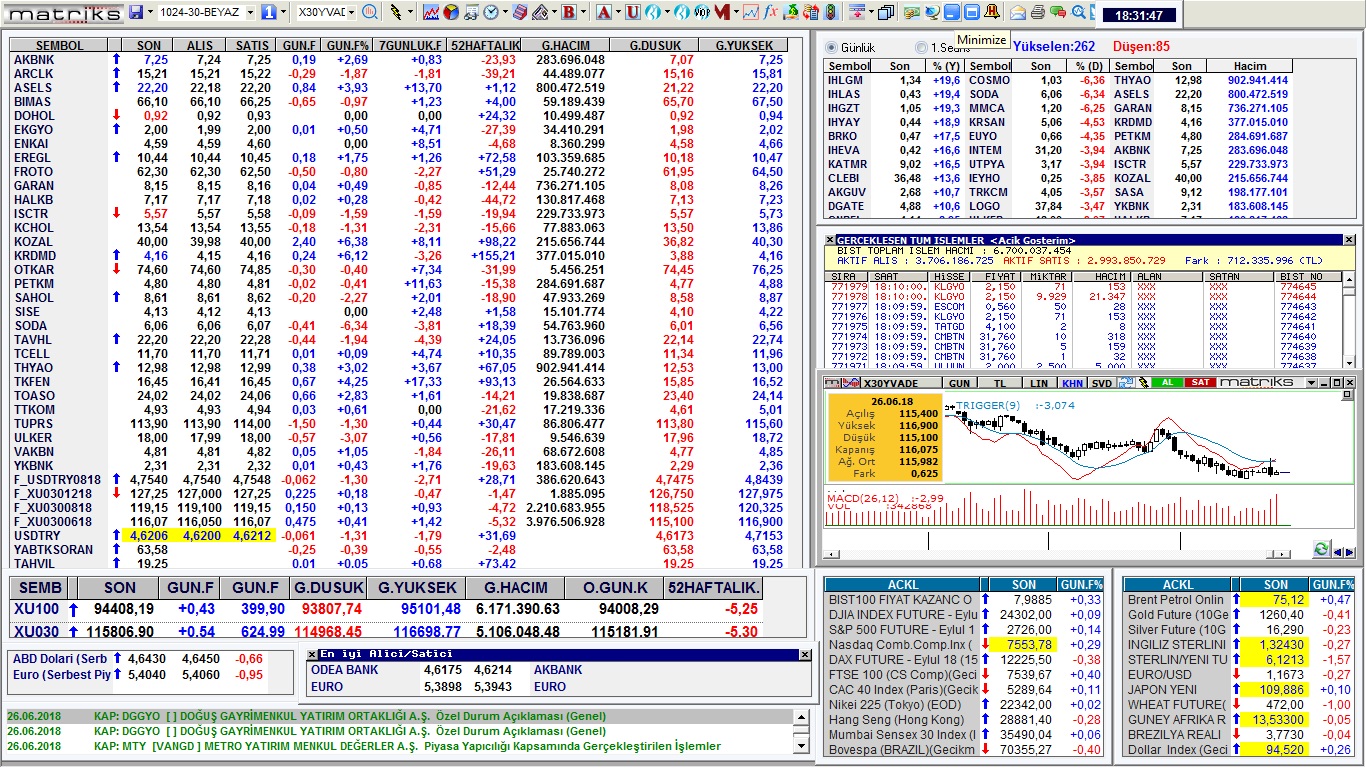Viewport: 1366px width, 768px height.
Task: Click the clock icon in toolbar
Action: point(491,12)
